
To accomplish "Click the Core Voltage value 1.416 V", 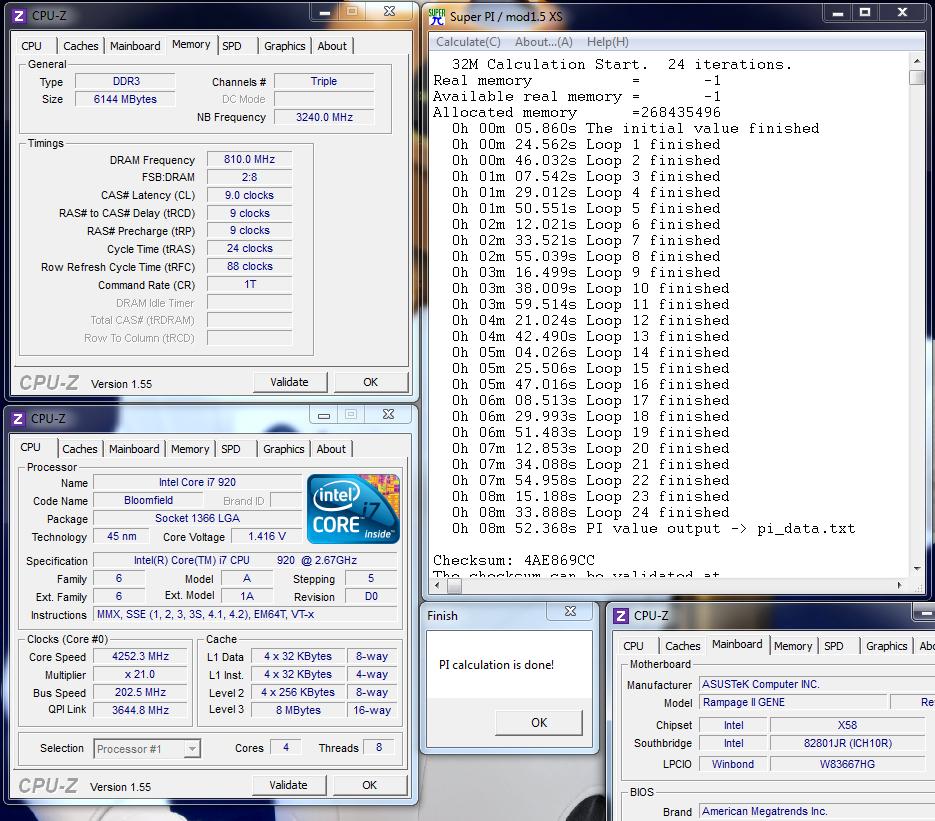I will [x=267, y=536].
